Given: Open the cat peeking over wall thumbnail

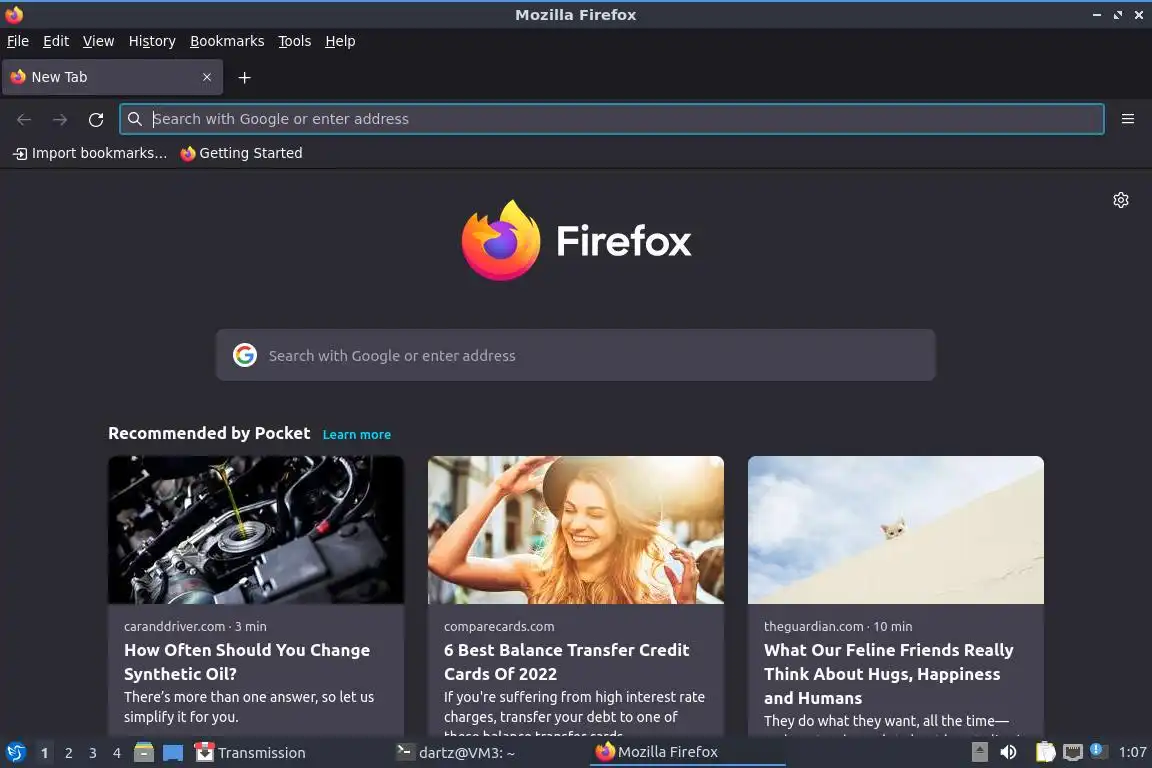Looking at the screenshot, I should (896, 530).
